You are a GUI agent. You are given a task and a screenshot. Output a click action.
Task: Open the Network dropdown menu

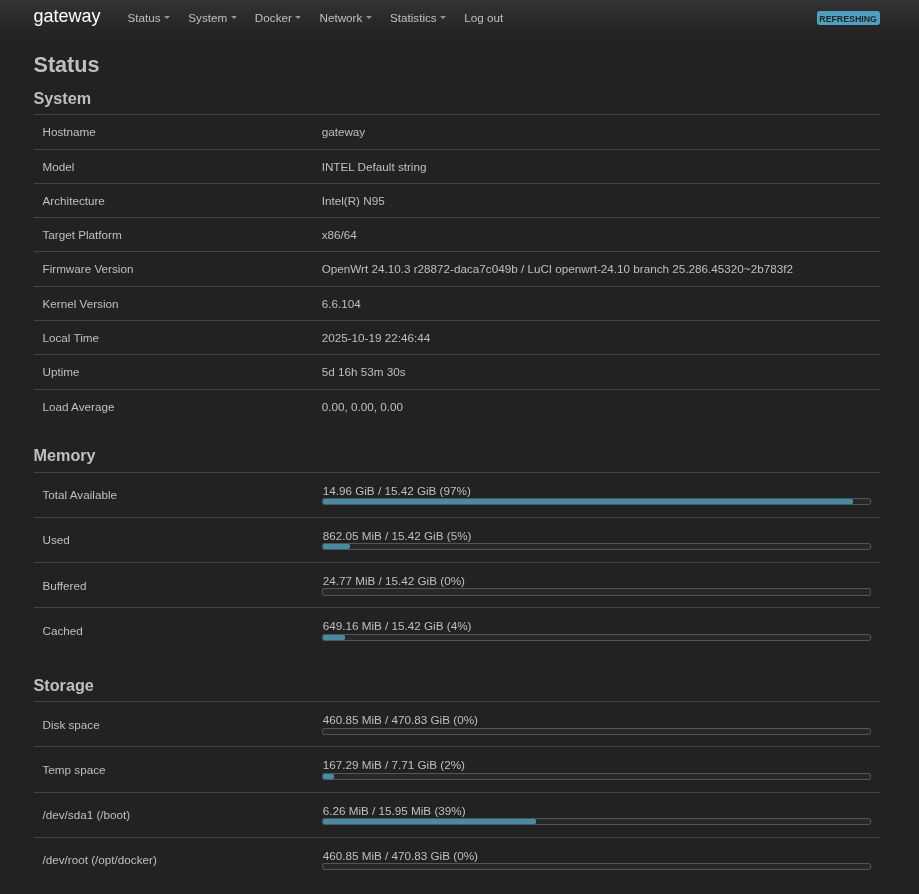click(345, 18)
